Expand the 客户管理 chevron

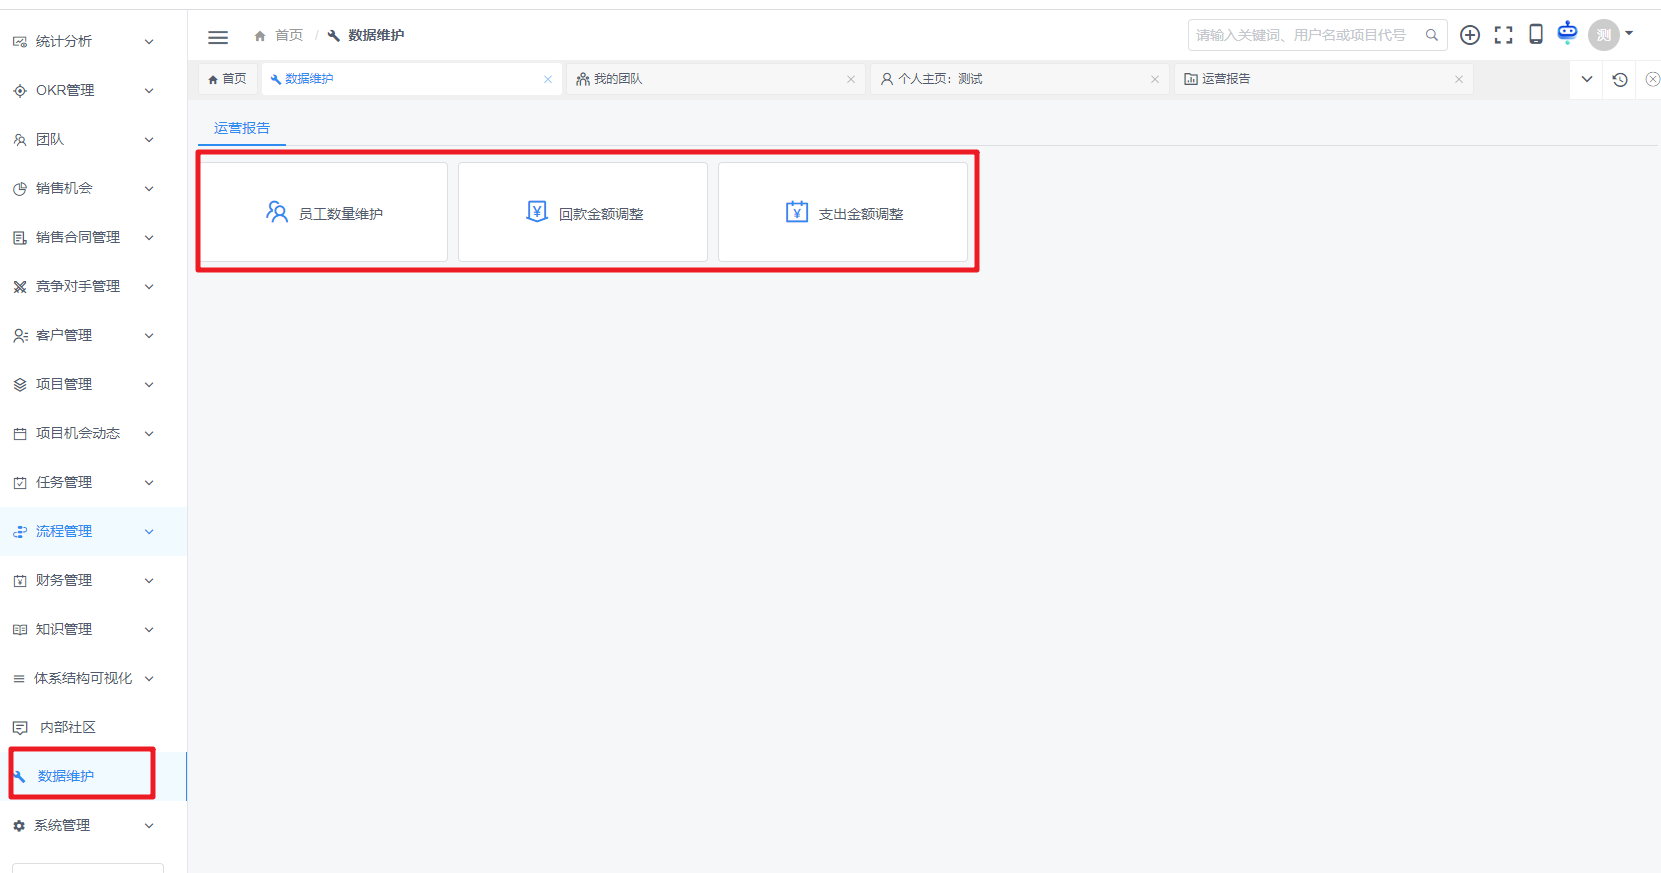(x=149, y=336)
